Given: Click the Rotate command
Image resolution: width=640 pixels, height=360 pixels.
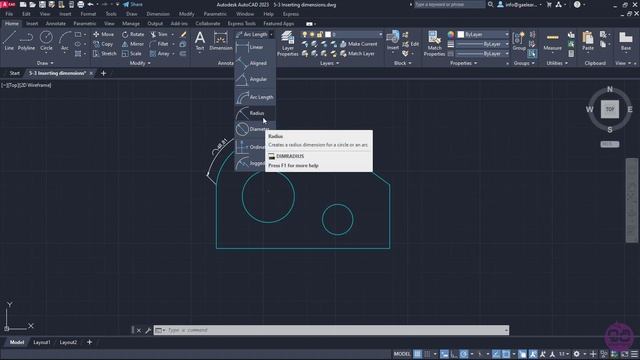Looking at the screenshot, I should tap(133, 34).
